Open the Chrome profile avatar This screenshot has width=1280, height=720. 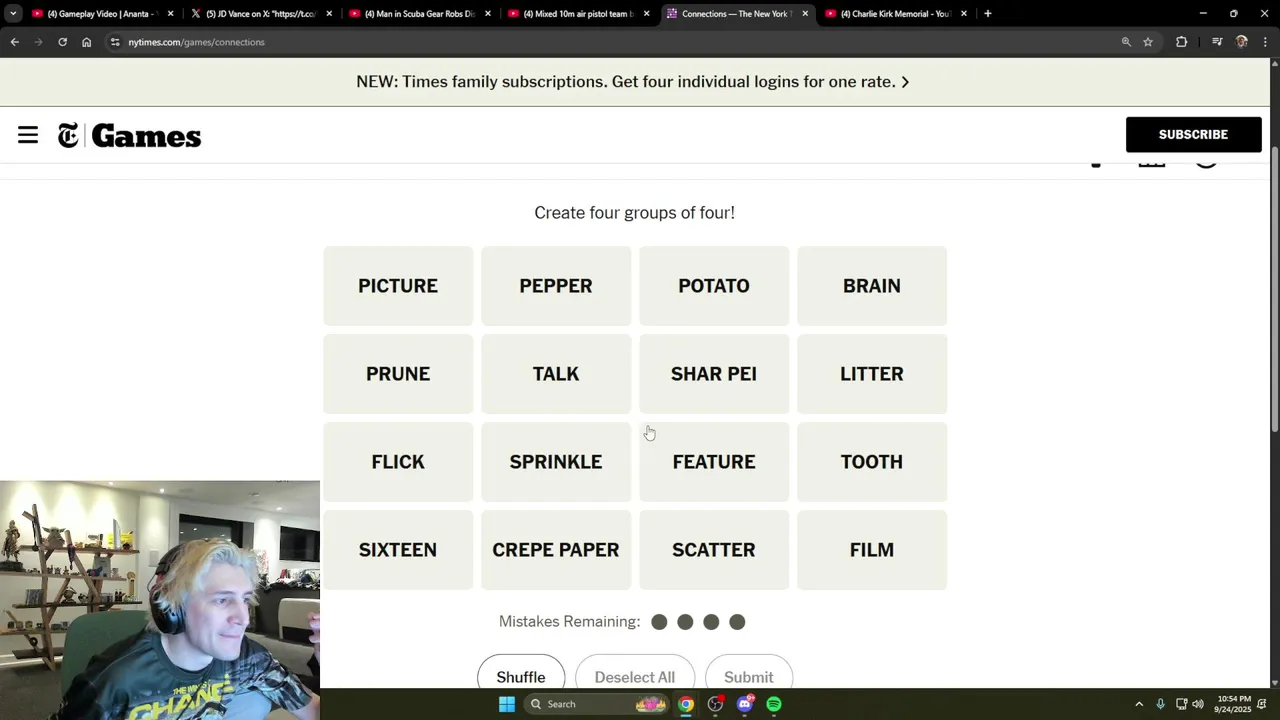1242,42
